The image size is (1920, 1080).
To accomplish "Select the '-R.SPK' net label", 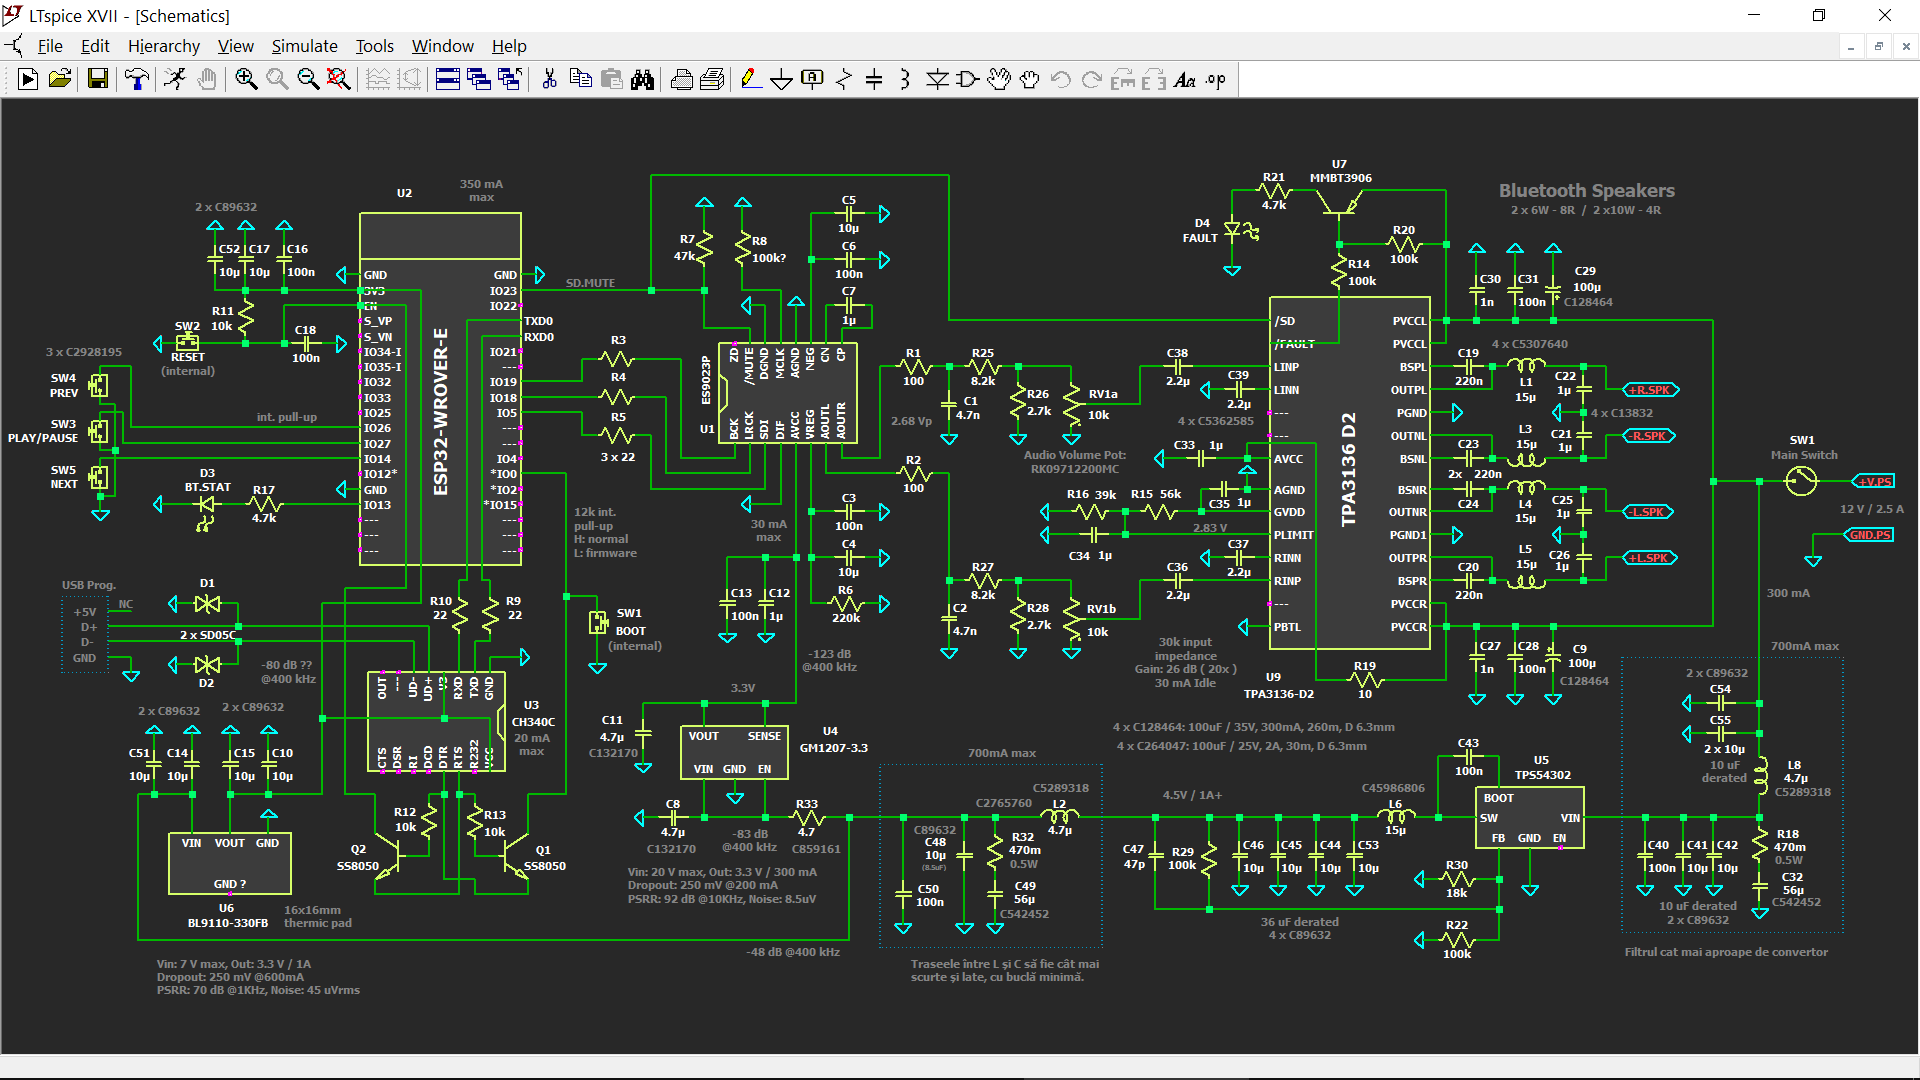I will [x=1649, y=436].
